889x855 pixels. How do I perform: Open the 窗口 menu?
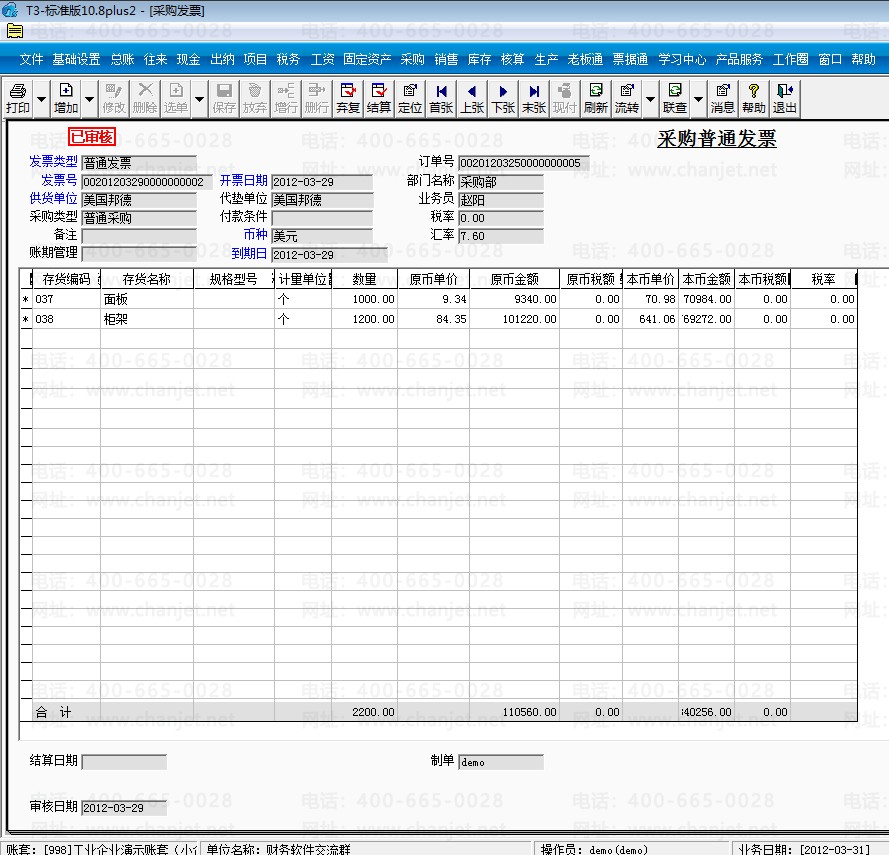pos(830,59)
